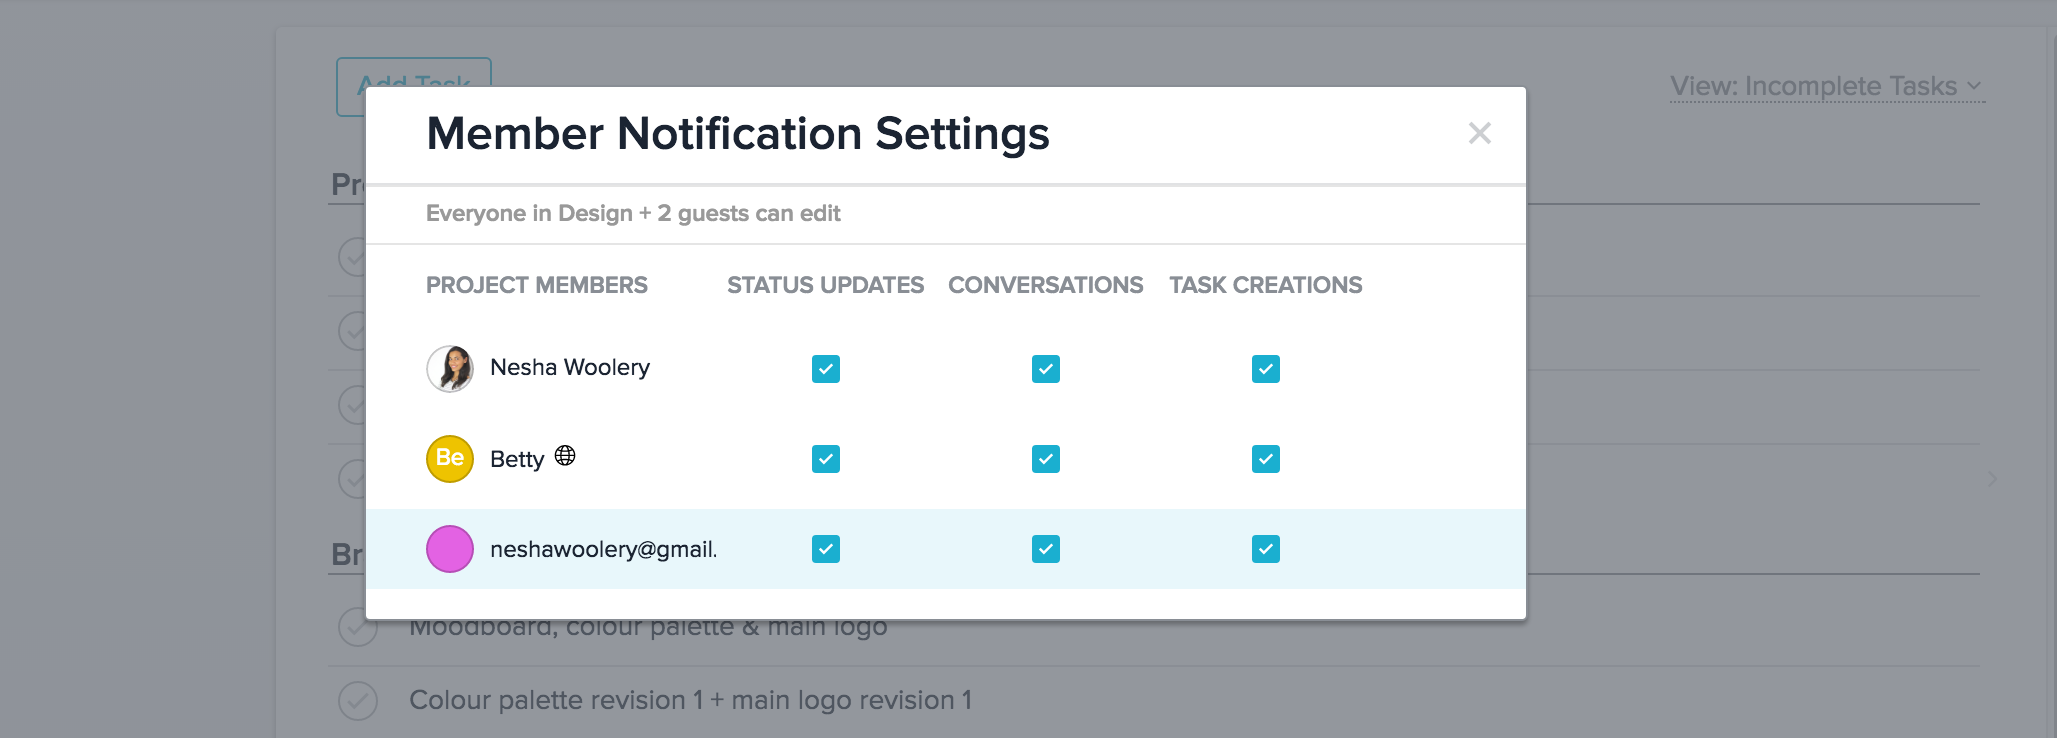Disable Conversations for neshawoolery@gmail member

click(1046, 549)
